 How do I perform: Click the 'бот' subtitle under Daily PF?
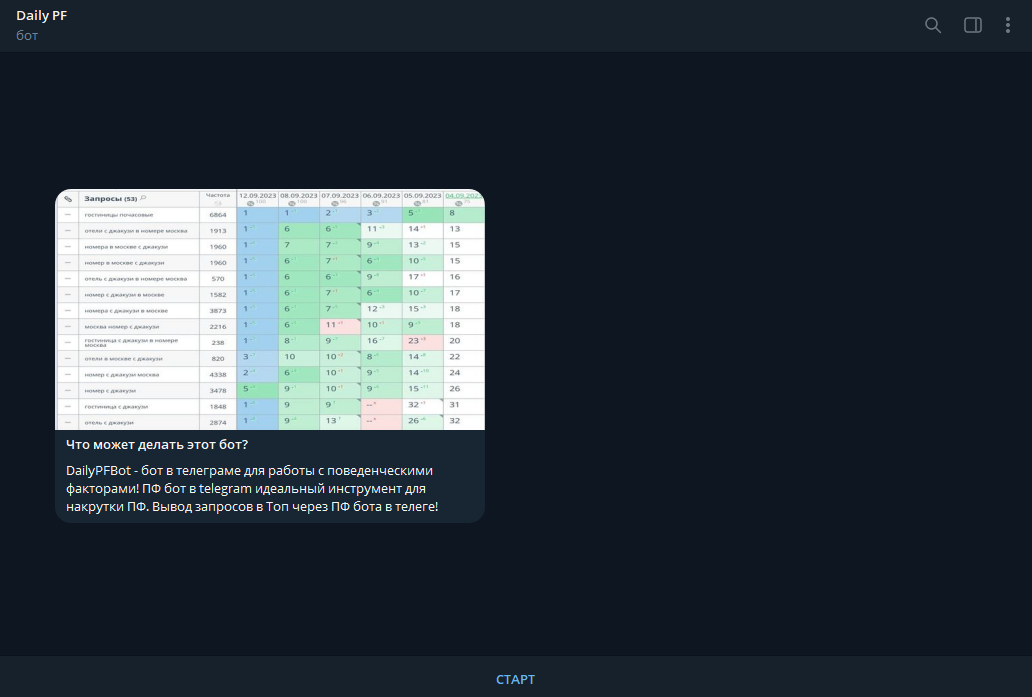pyautogui.click(x=27, y=36)
